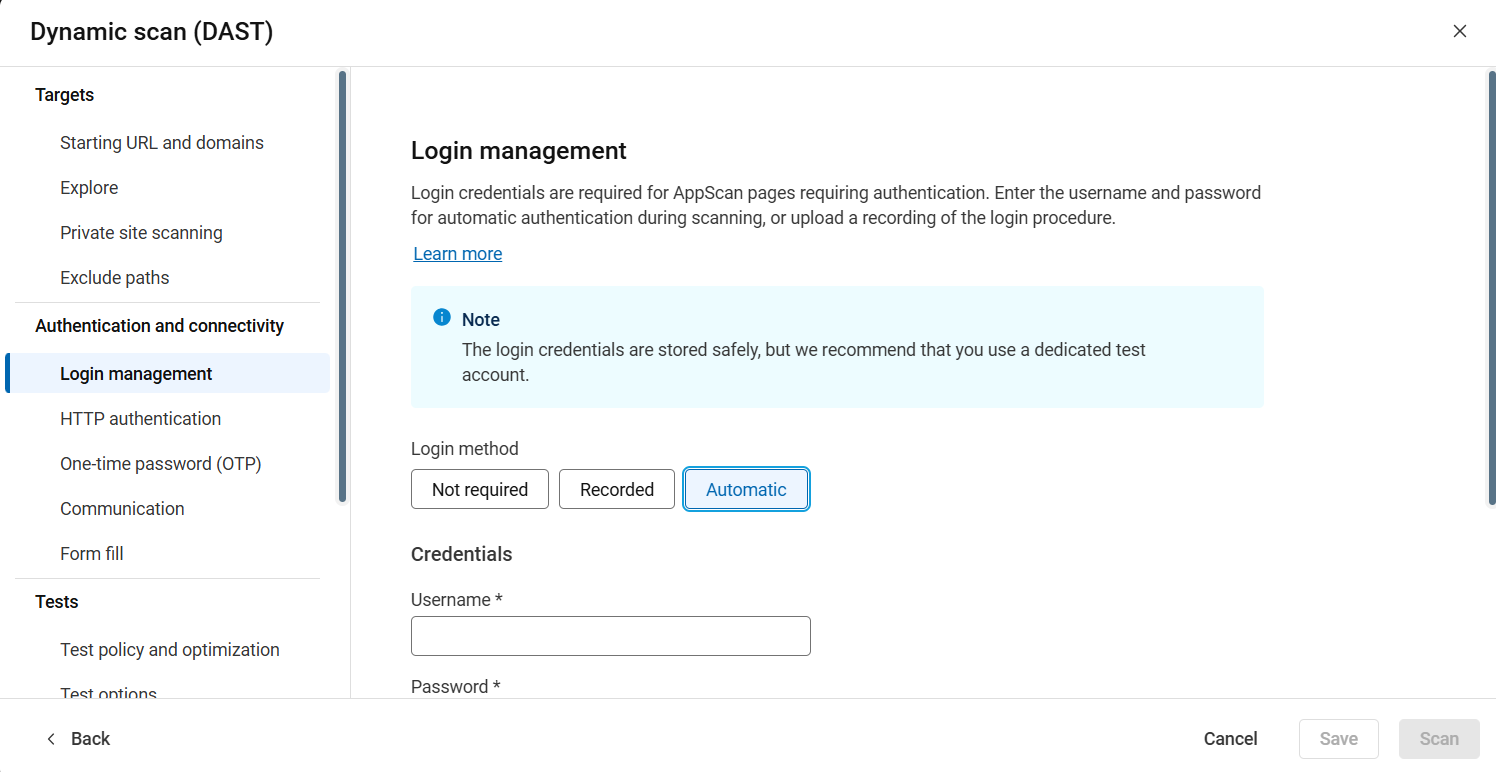Image resolution: width=1496 pixels, height=772 pixels.
Task: Switch to the Form fill page
Action: click(x=91, y=554)
